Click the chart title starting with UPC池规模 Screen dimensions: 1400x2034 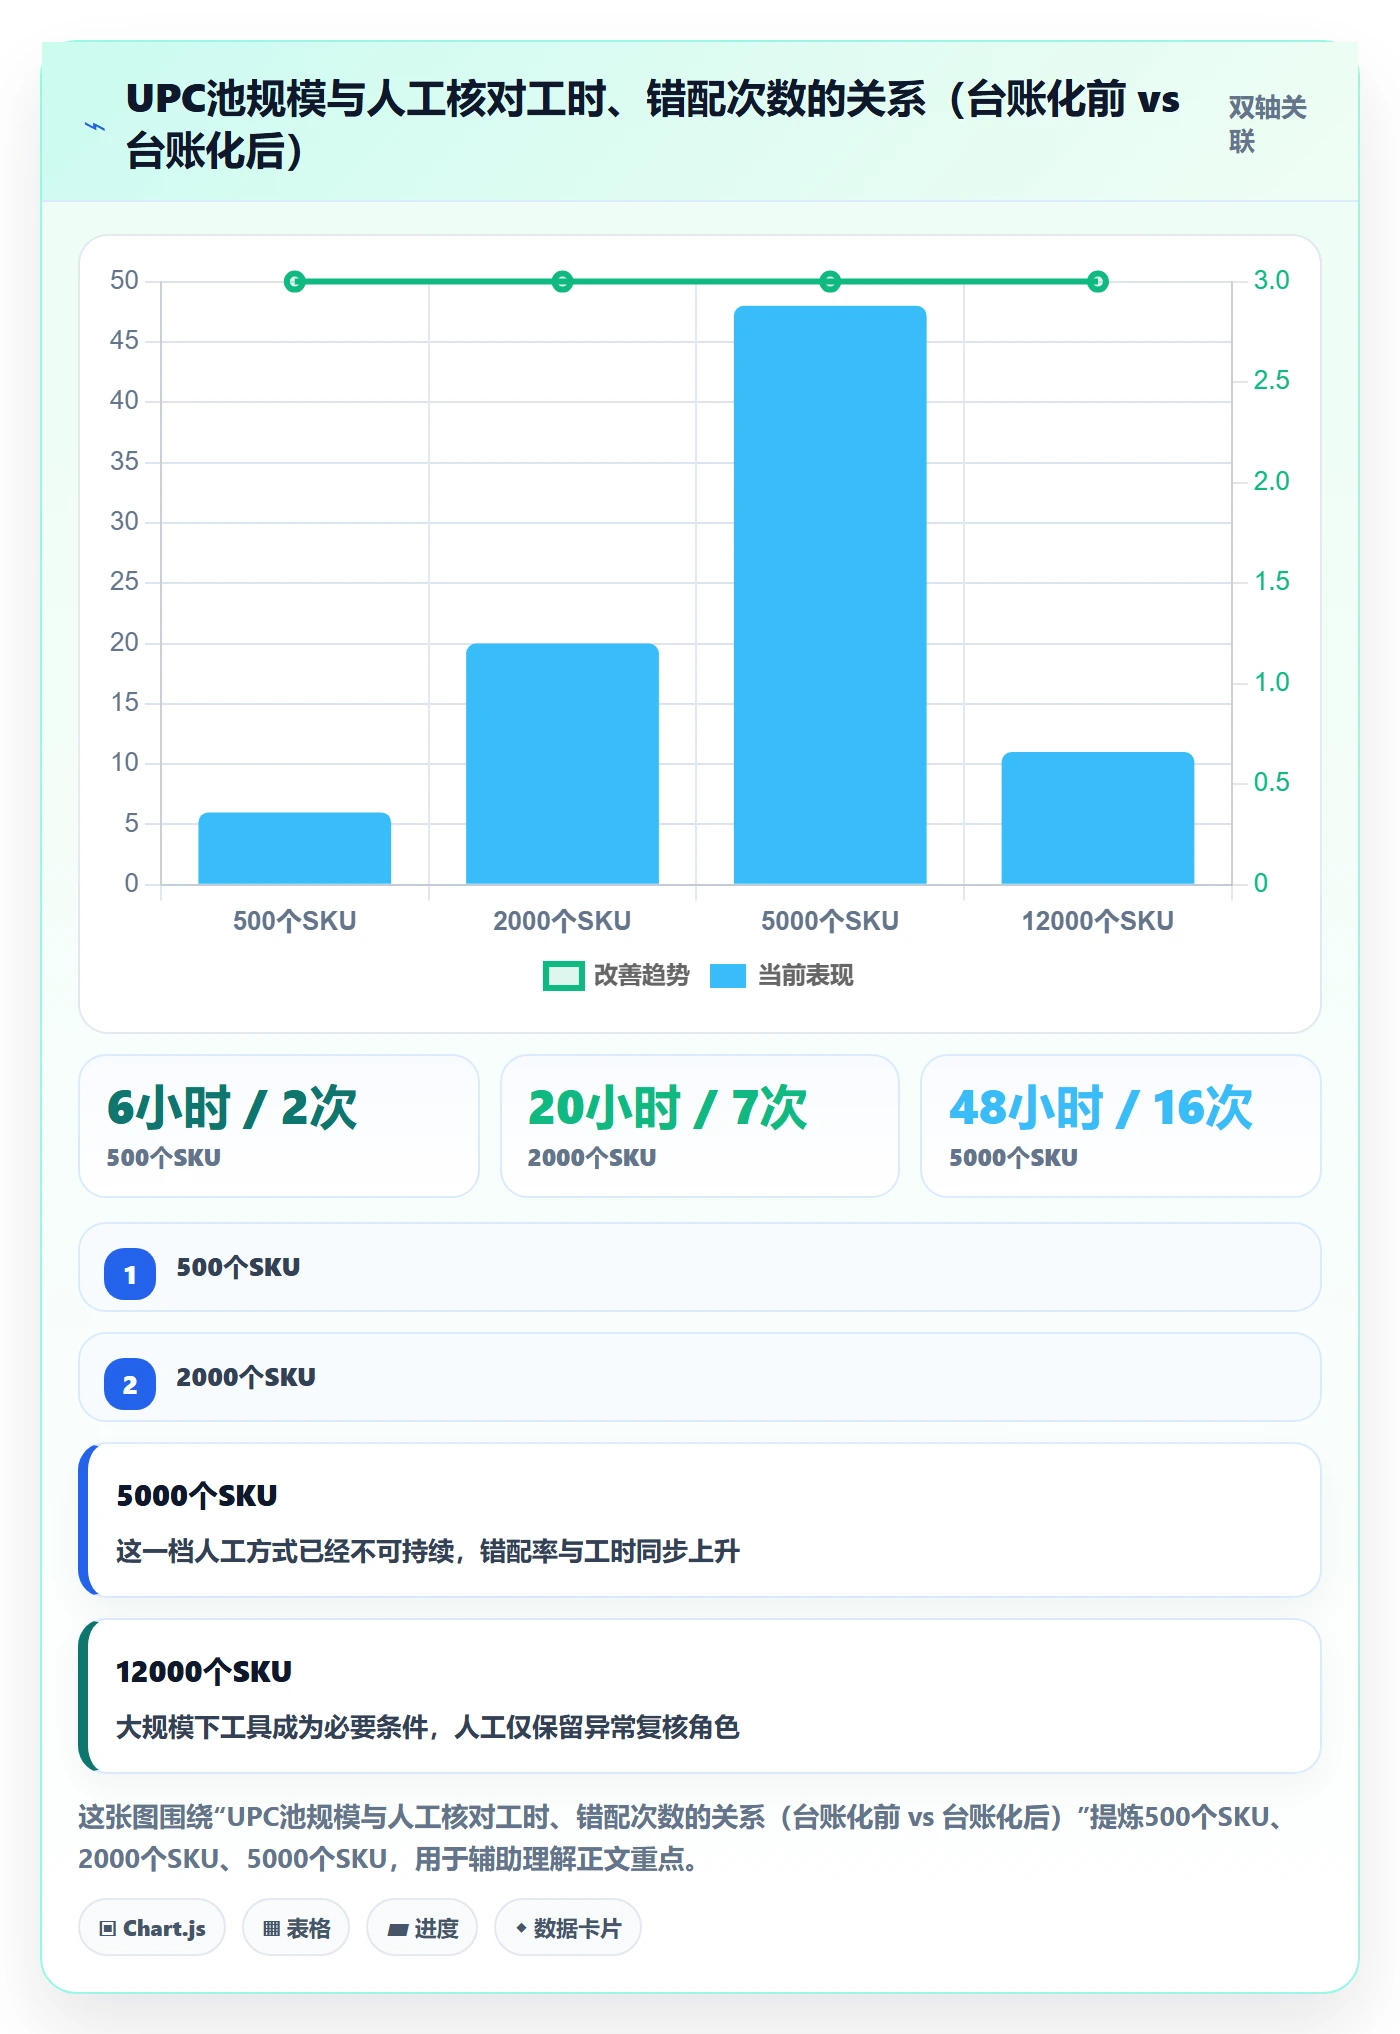[652, 125]
